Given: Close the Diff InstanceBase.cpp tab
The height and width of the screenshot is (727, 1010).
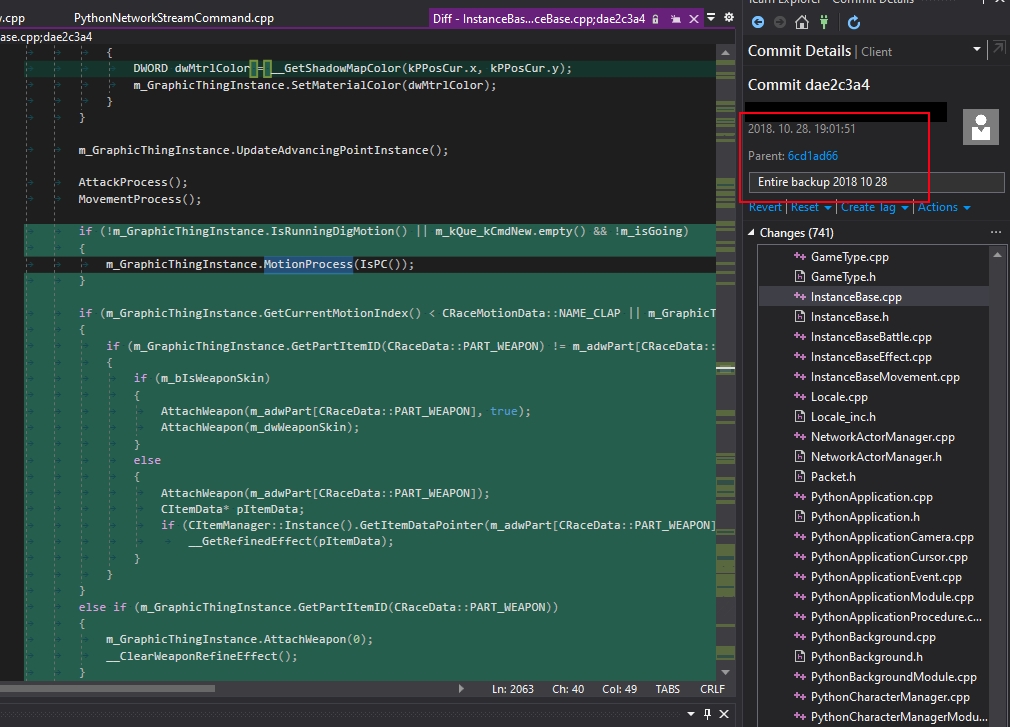Looking at the screenshot, I should click(694, 19).
